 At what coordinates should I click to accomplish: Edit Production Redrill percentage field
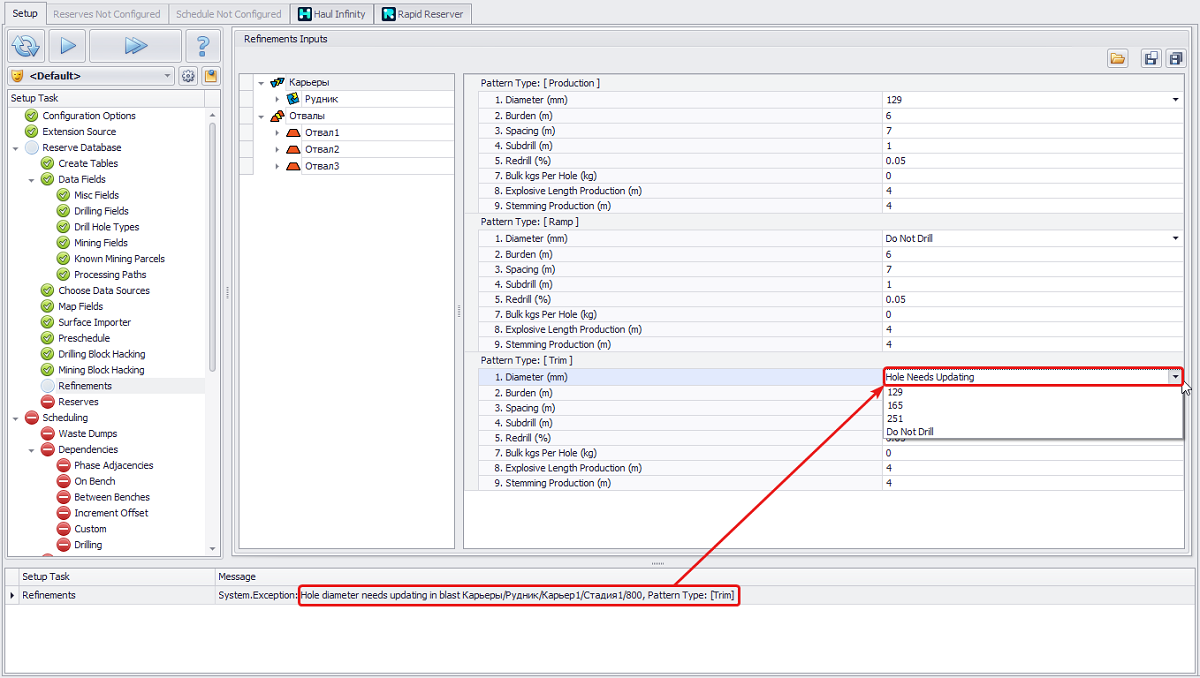click(1032, 161)
